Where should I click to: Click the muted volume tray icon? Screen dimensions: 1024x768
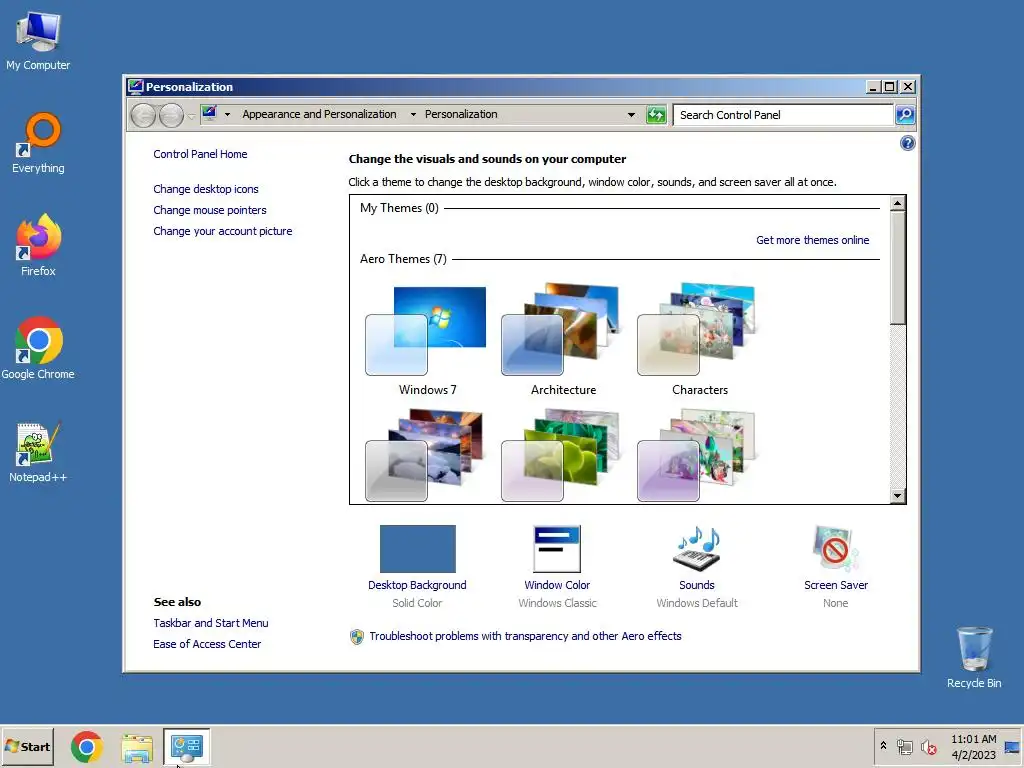928,746
